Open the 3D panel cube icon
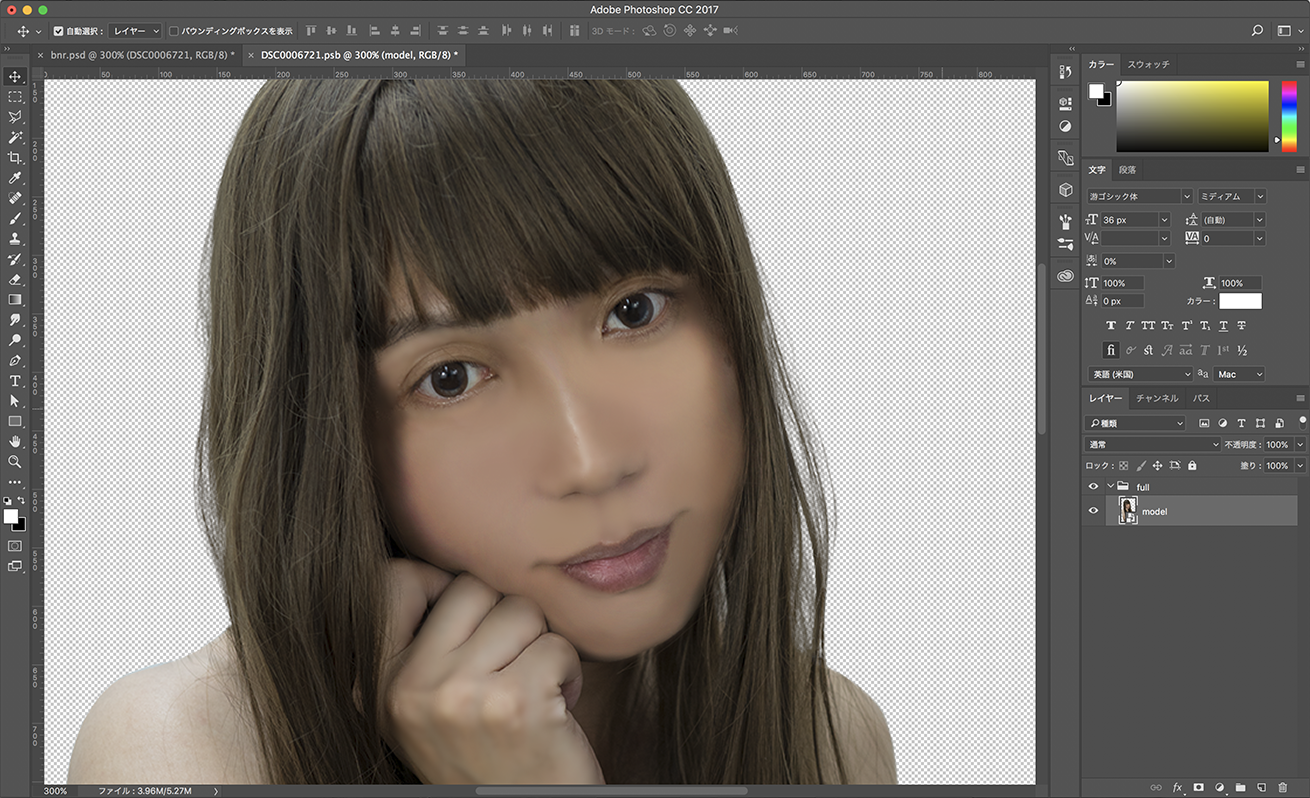The image size is (1310, 798). 1065,190
